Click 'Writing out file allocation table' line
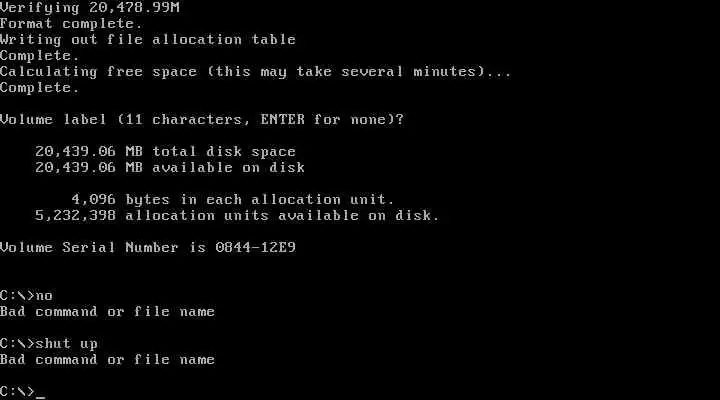This screenshot has height=400, width=720. coord(148,39)
